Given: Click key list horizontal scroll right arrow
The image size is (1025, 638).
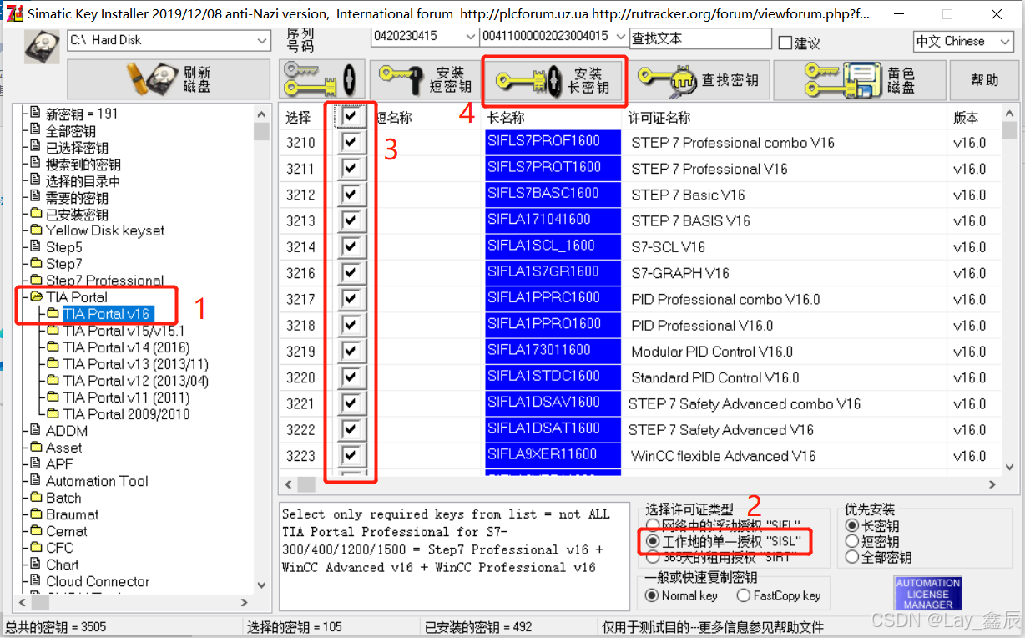Looking at the screenshot, I should coord(992,484).
